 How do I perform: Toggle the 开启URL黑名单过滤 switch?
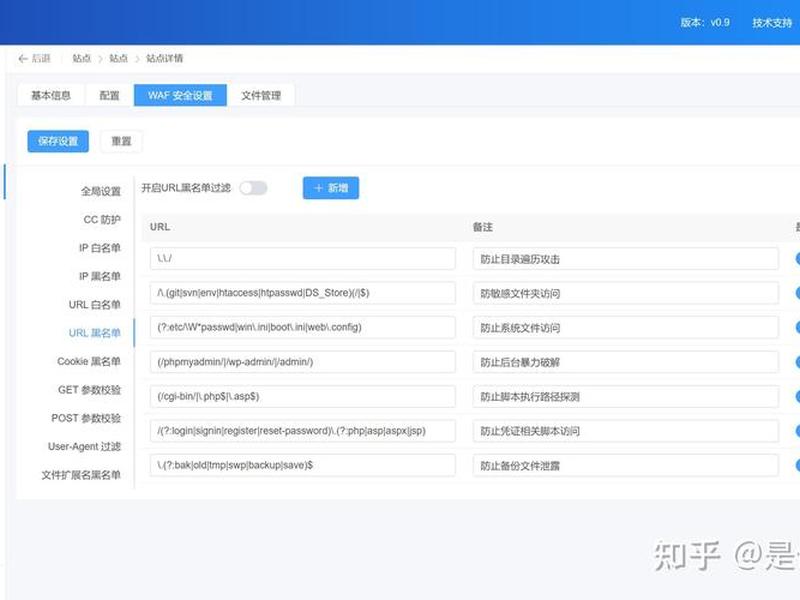(x=254, y=188)
